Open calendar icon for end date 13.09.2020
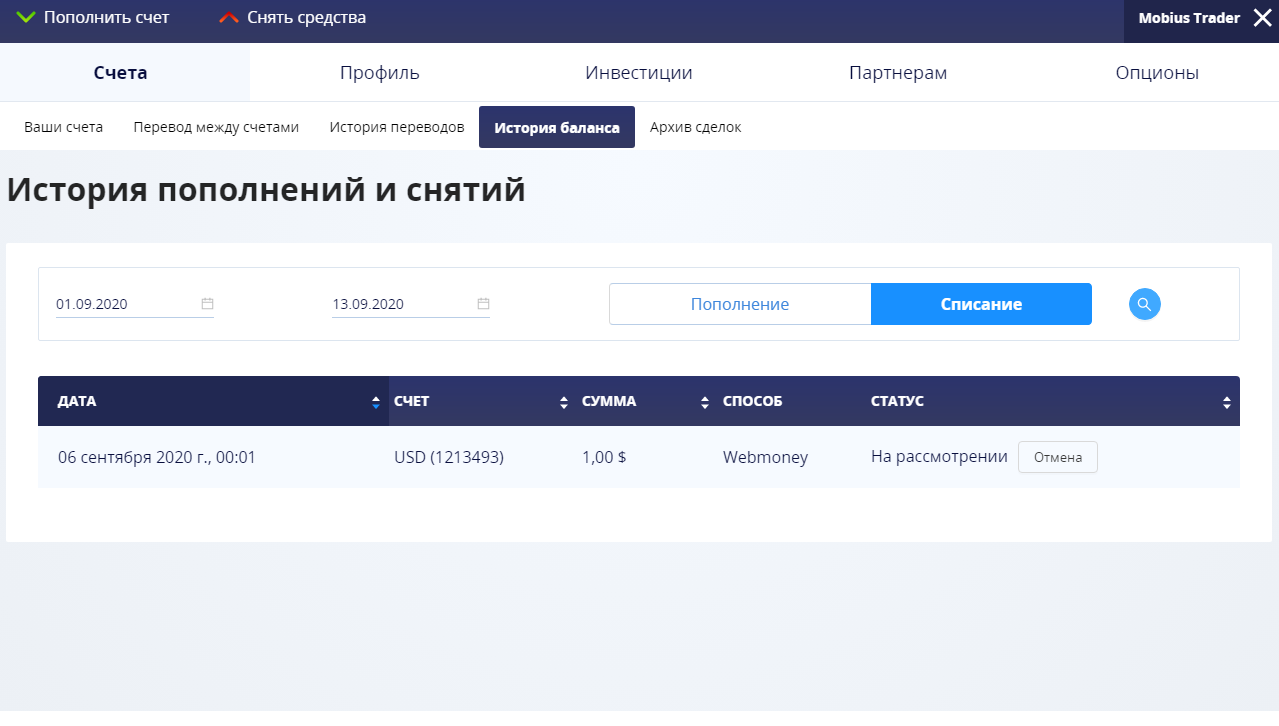Screen dimensions: 1279x726 (x=483, y=304)
